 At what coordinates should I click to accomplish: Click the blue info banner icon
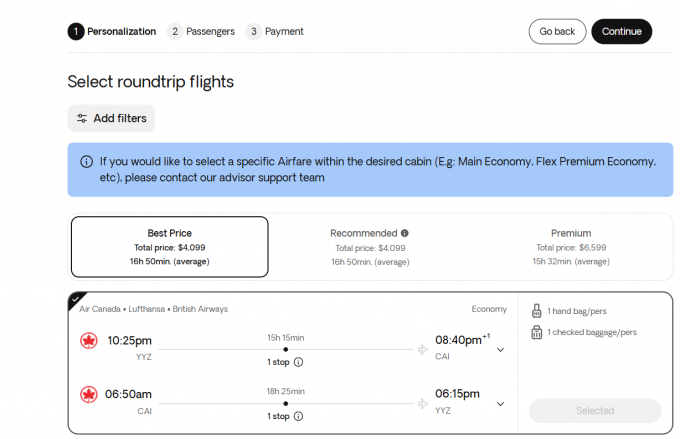pos(87,161)
